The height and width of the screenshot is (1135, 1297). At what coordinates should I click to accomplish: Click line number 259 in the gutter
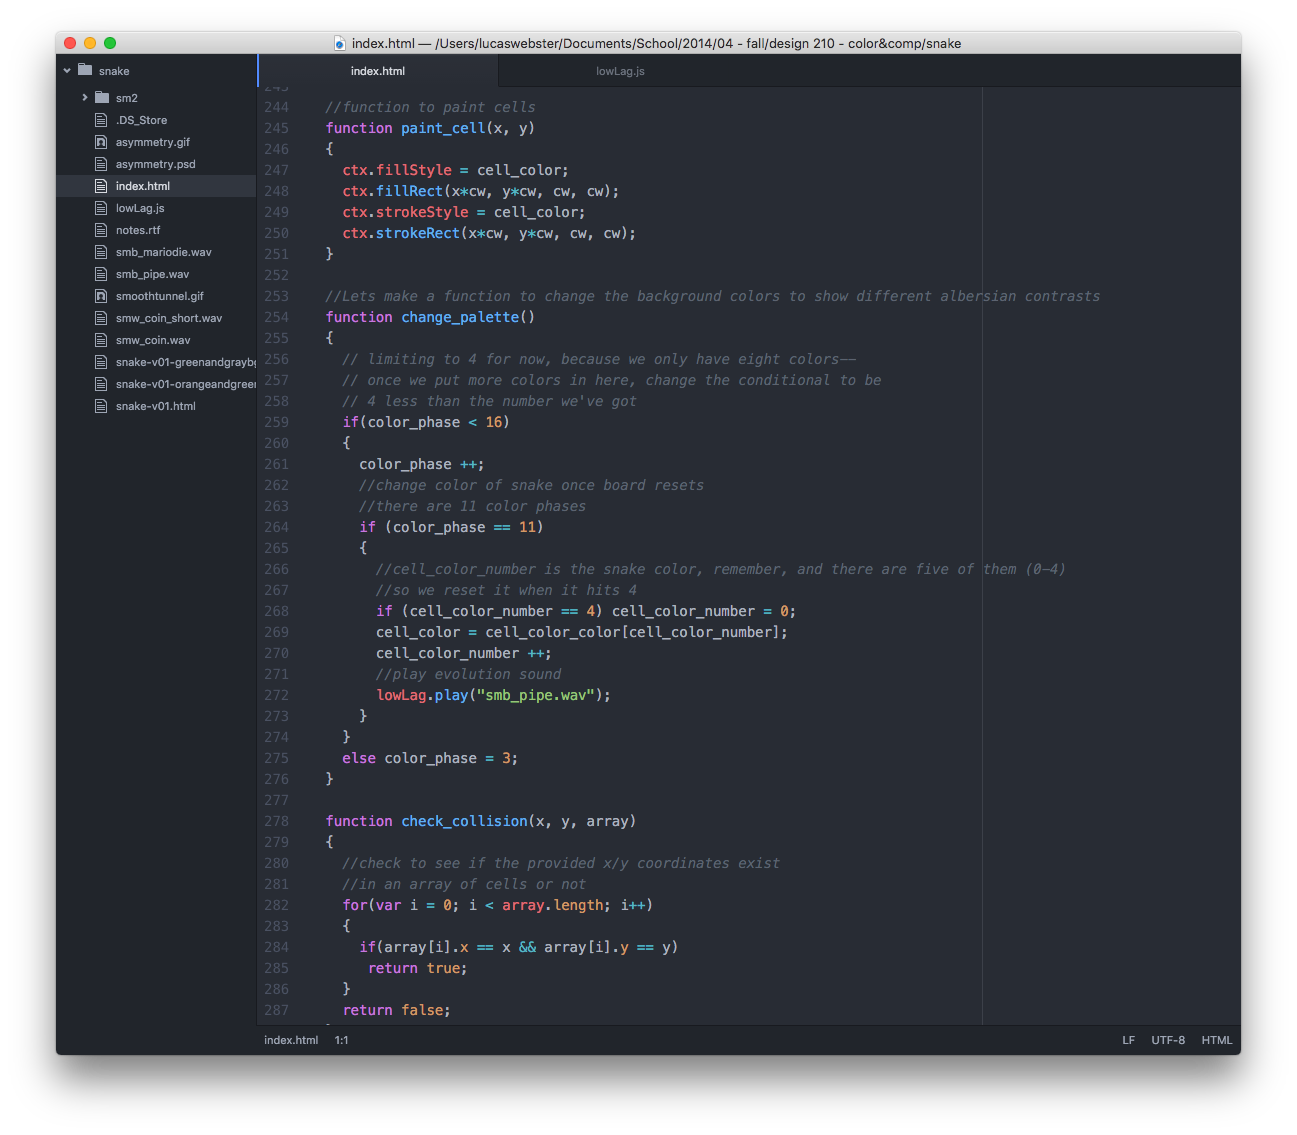276,422
